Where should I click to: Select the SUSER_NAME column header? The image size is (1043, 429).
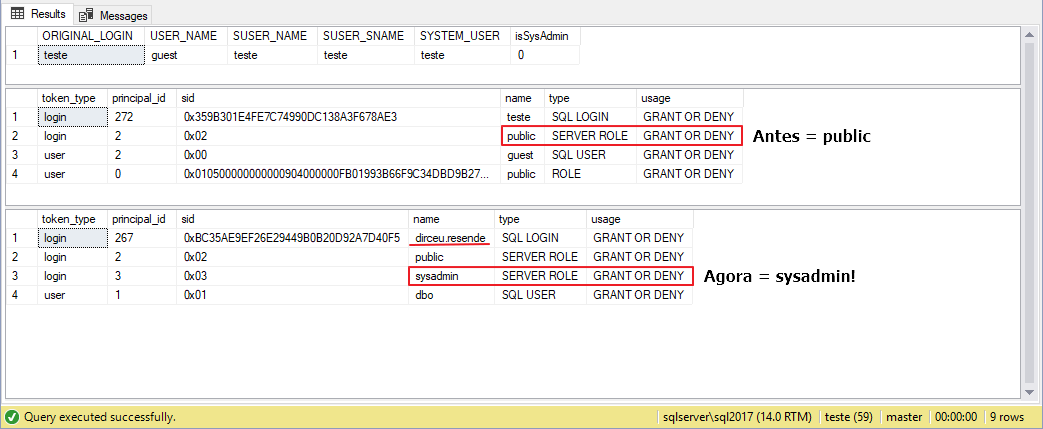(272, 36)
